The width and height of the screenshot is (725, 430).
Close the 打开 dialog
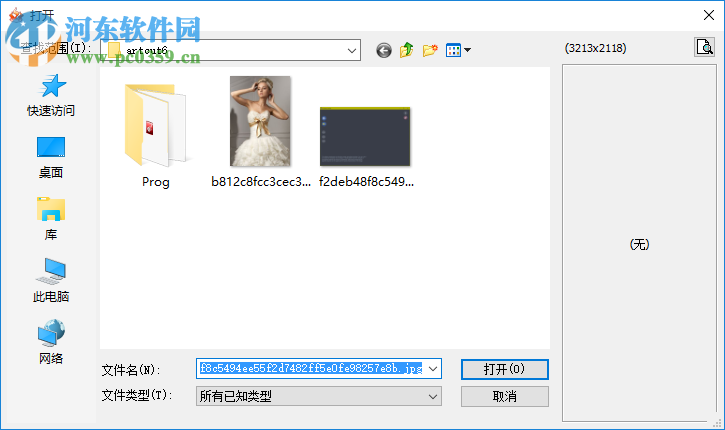[x=708, y=15]
